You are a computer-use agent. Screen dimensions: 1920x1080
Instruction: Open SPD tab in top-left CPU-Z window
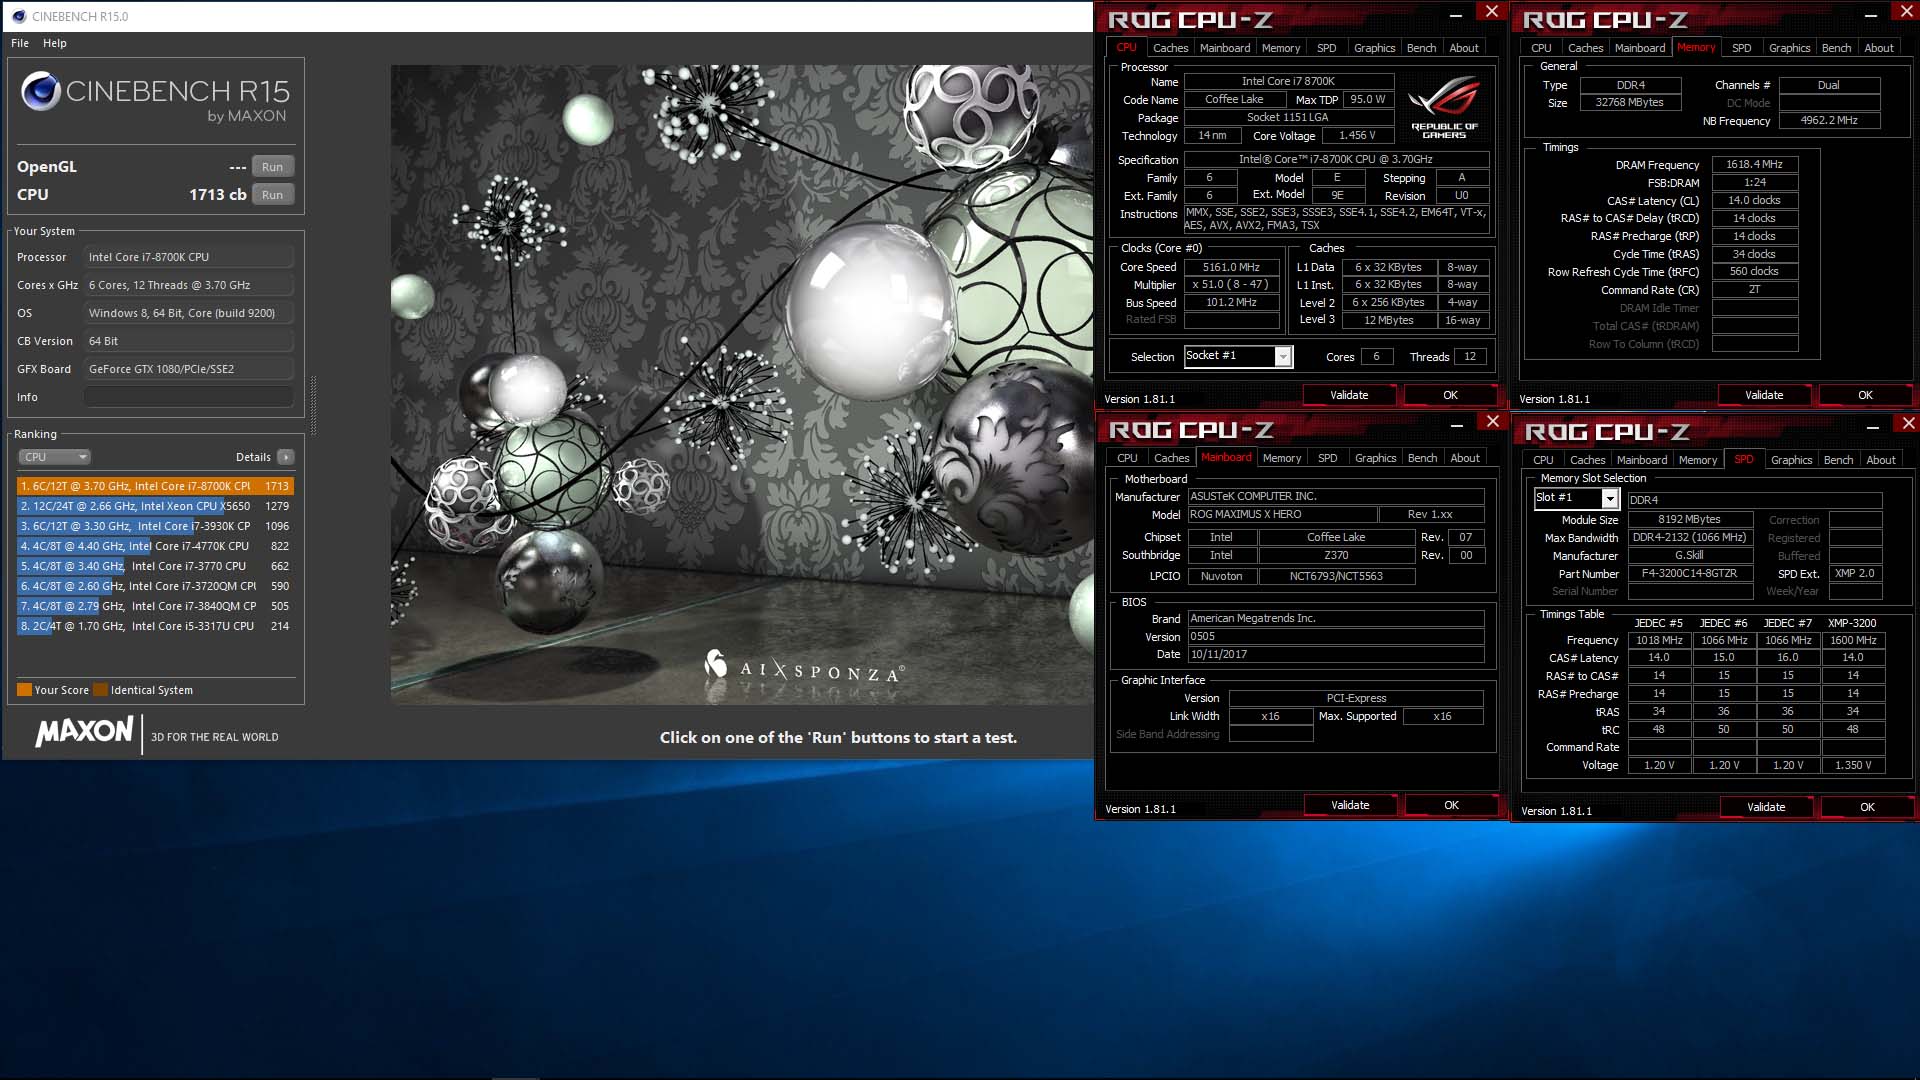point(1326,48)
